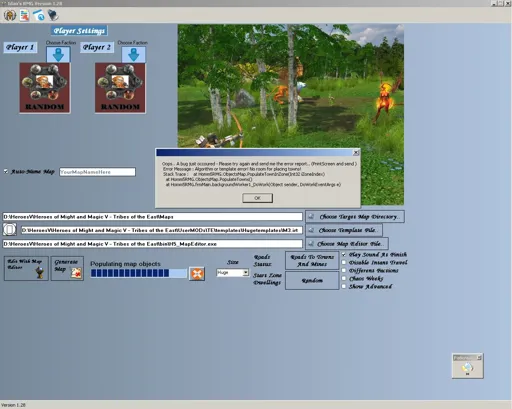The image size is (512, 409).
Task: Click Player 1 RANDOM faction image
Action: (45, 88)
